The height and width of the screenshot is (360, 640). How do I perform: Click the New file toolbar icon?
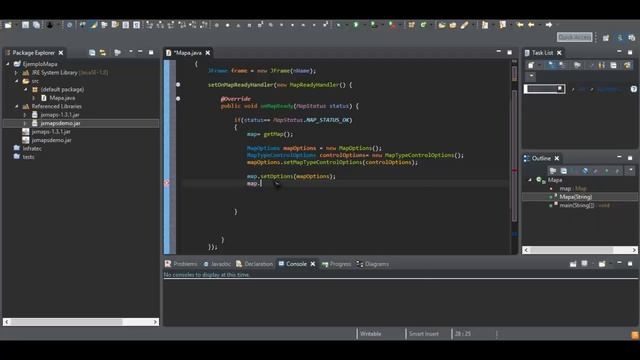(x=8, y=25)
